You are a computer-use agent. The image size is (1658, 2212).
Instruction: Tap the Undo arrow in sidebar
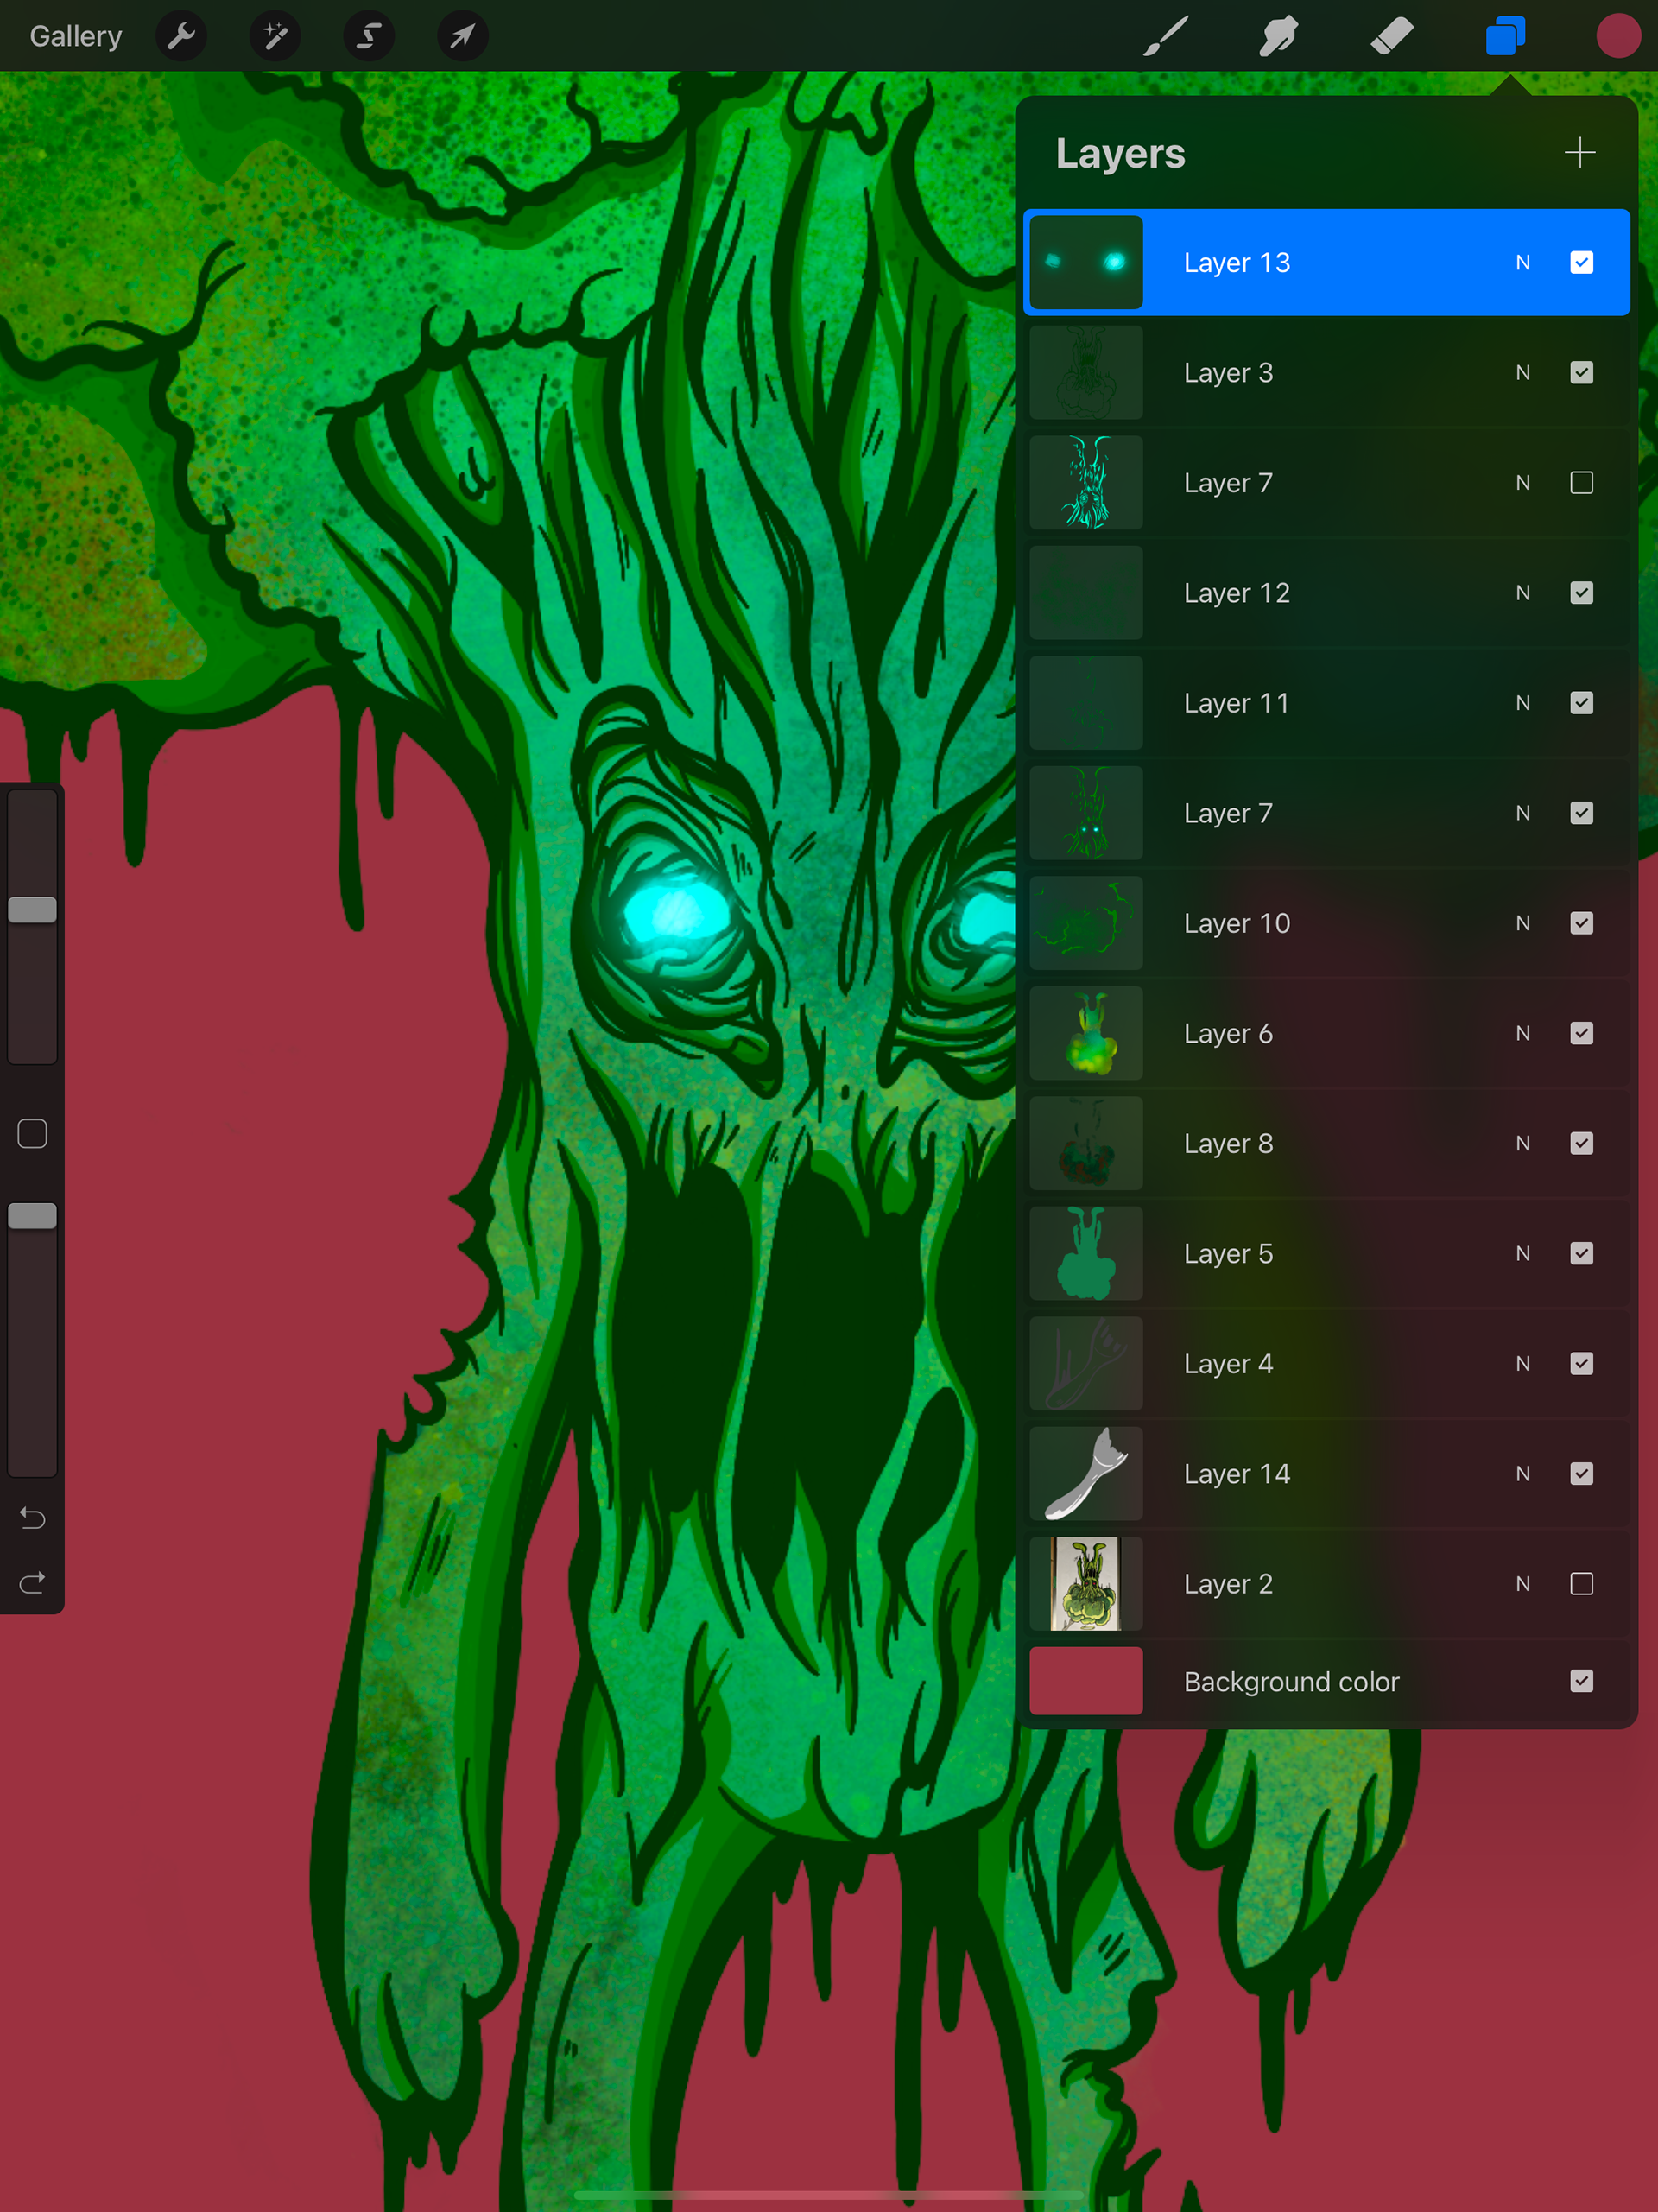32,1519
